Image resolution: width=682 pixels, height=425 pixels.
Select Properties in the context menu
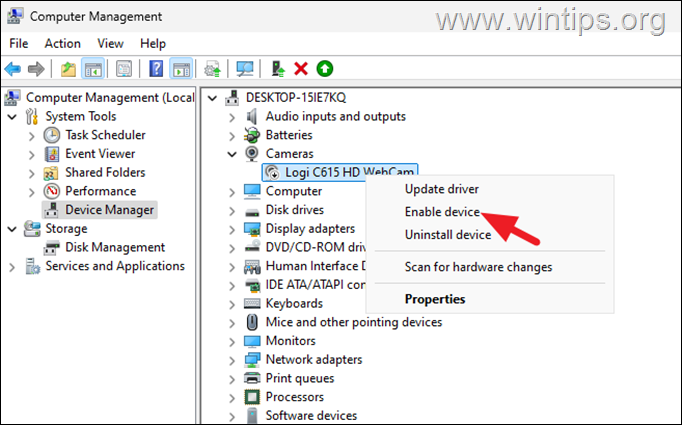pyautogui.click(x=435, y=299)
